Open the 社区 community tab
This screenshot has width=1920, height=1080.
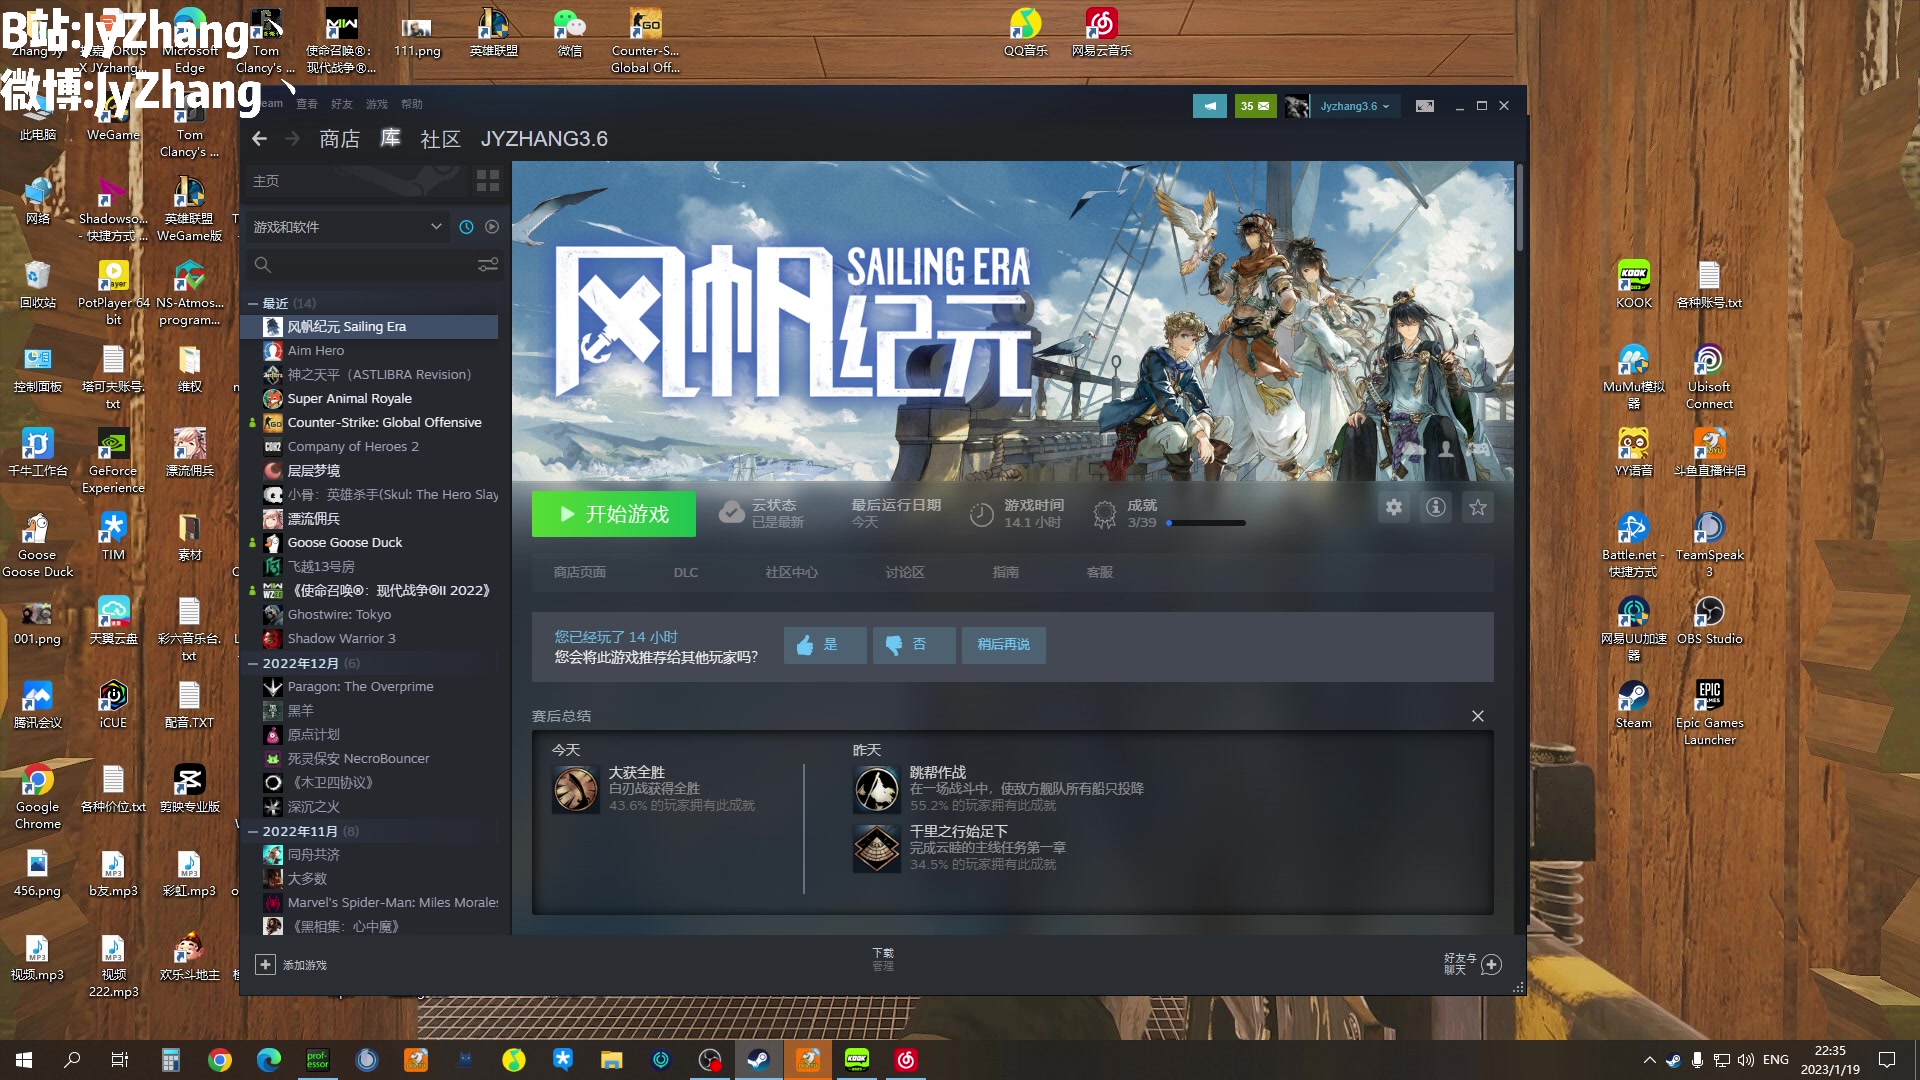(x=440, y=139)
